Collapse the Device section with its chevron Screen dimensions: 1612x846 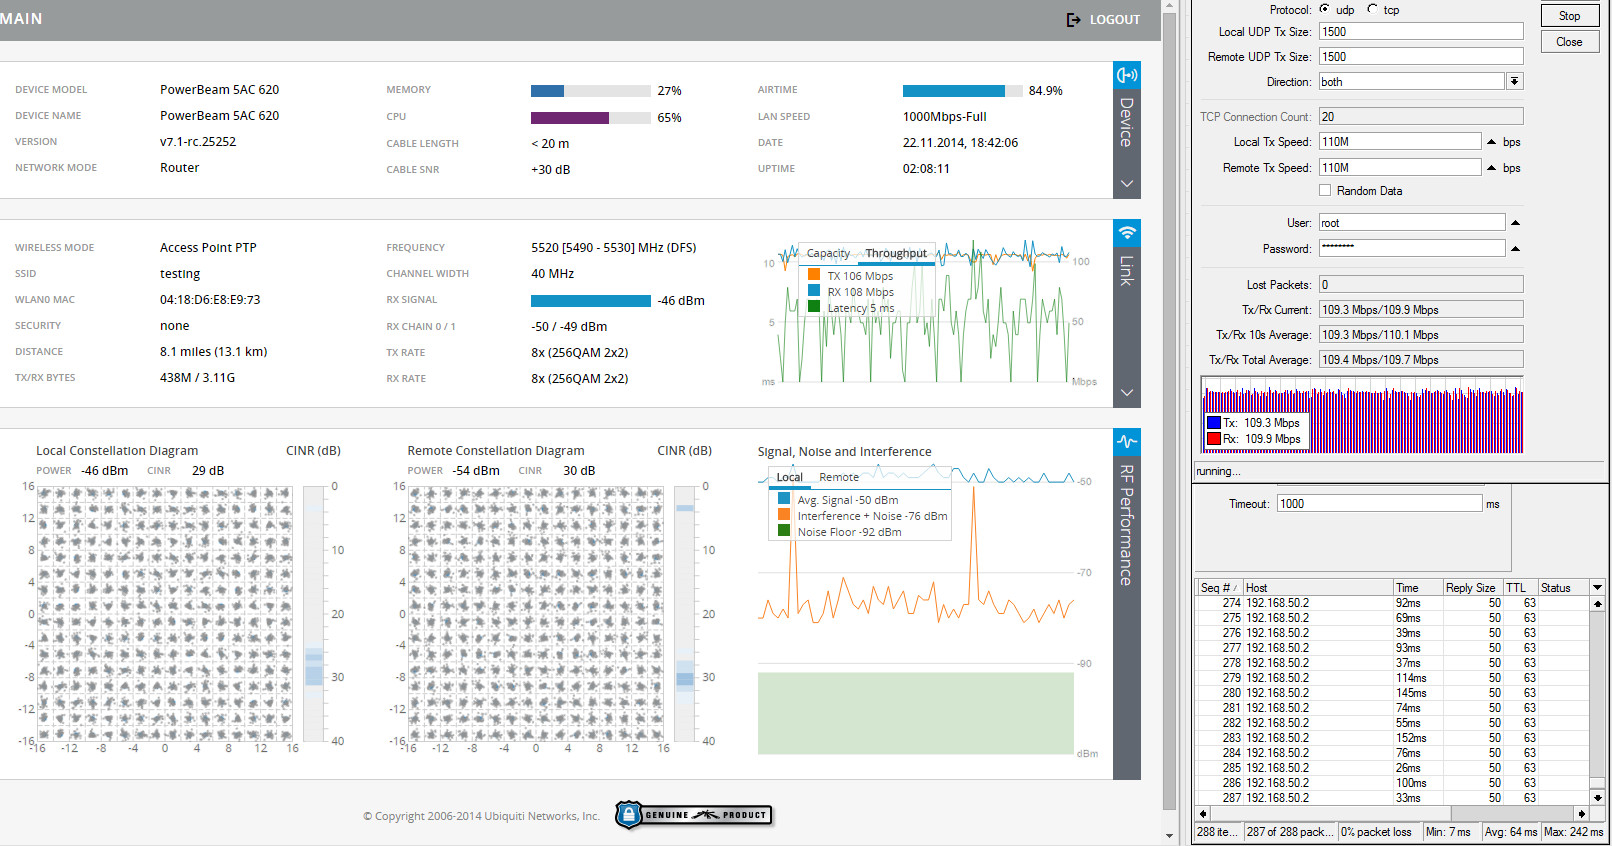point(1127,184)
